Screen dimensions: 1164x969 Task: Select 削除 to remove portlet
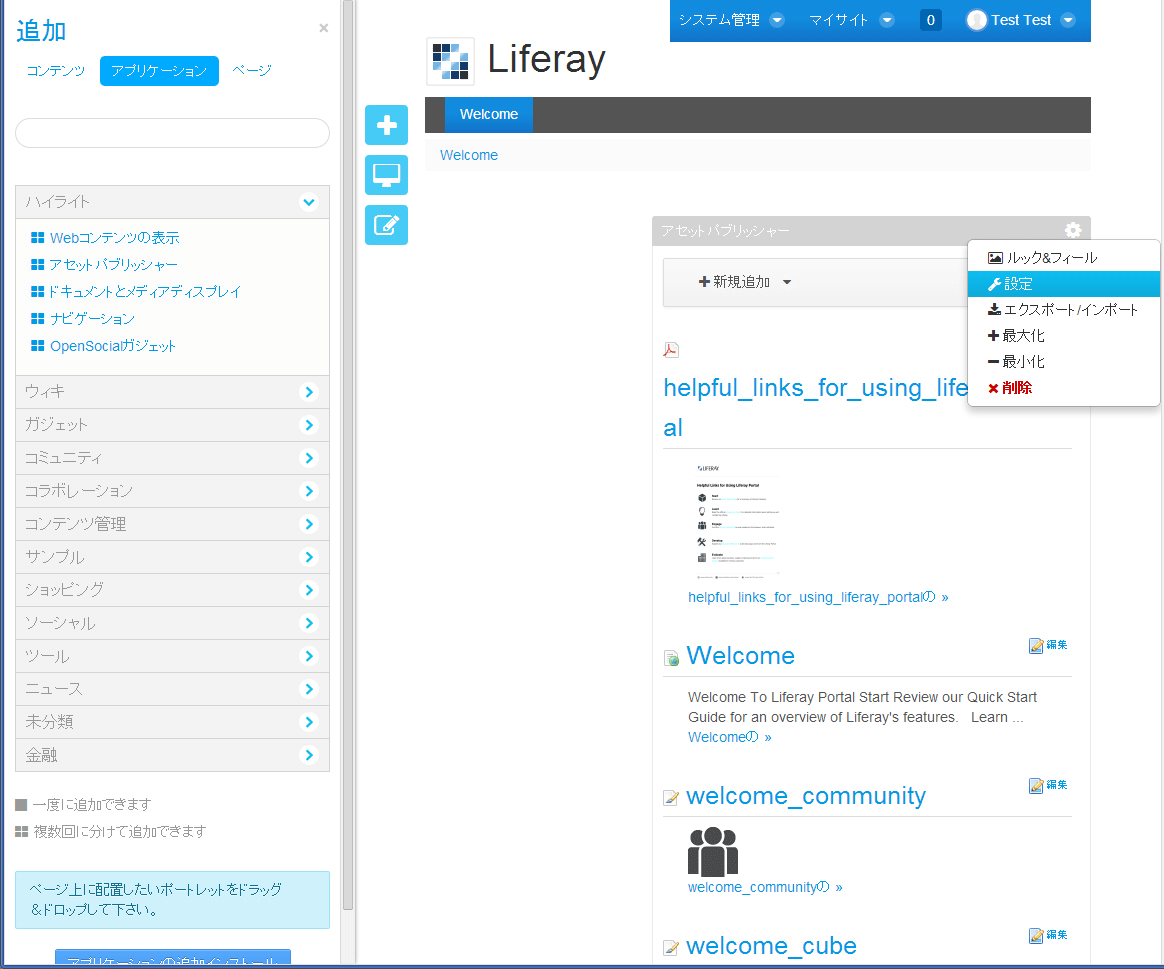1064,388
